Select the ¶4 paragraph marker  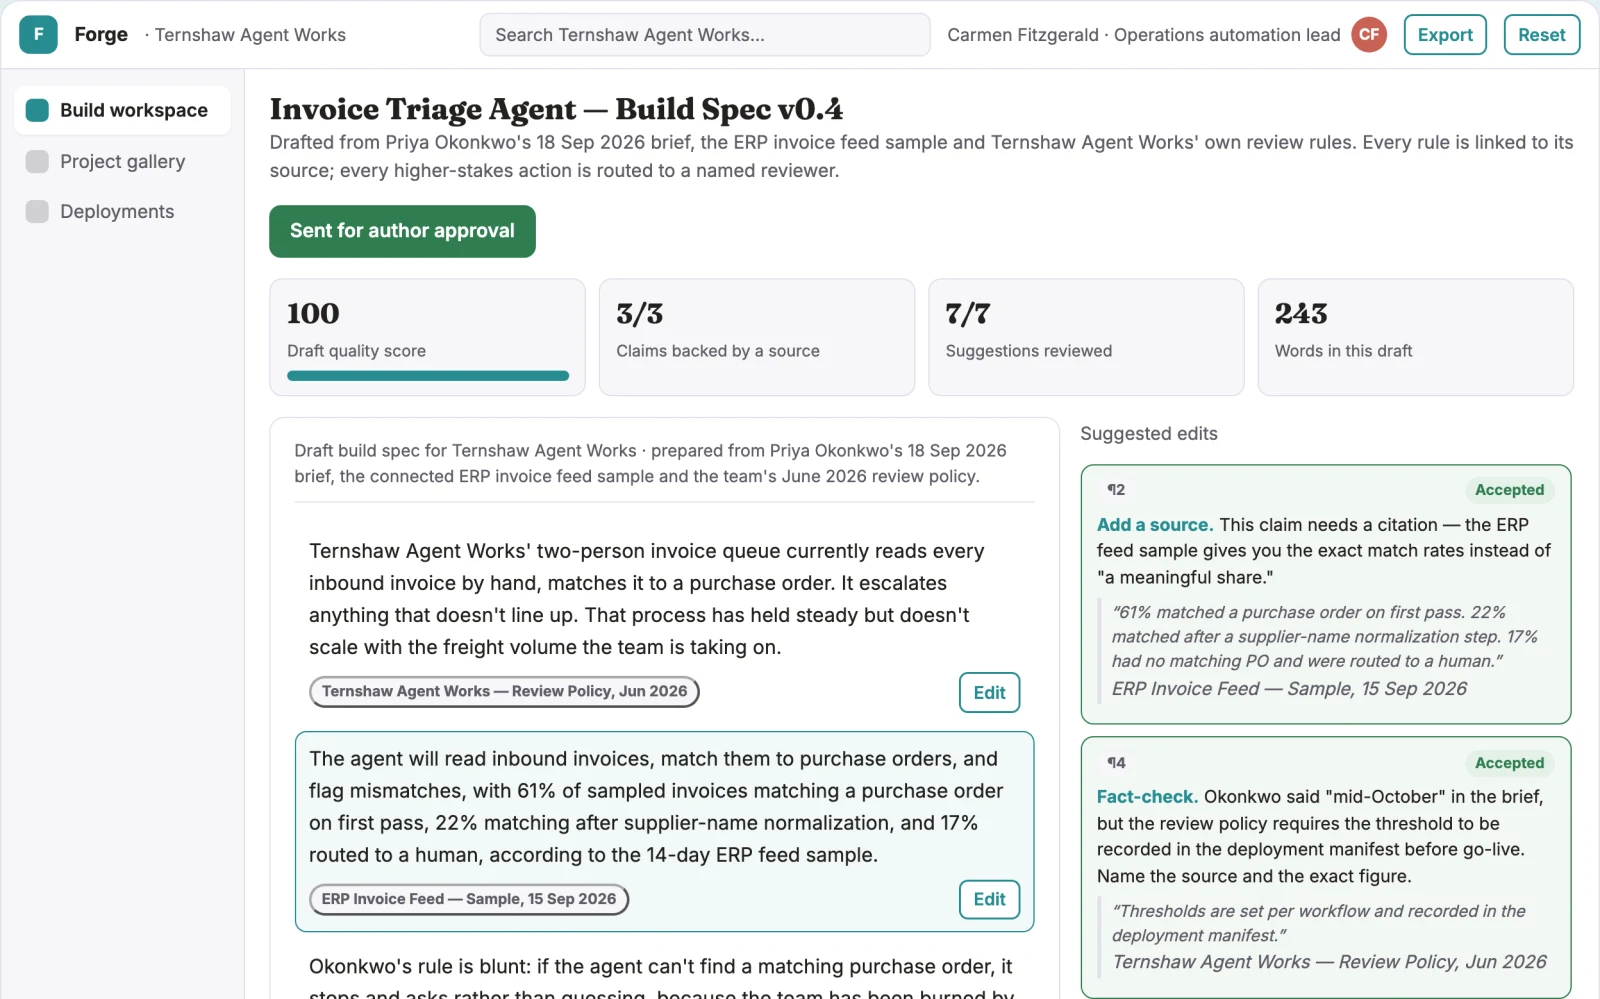pyautogui.click(x=1116, y=763)
